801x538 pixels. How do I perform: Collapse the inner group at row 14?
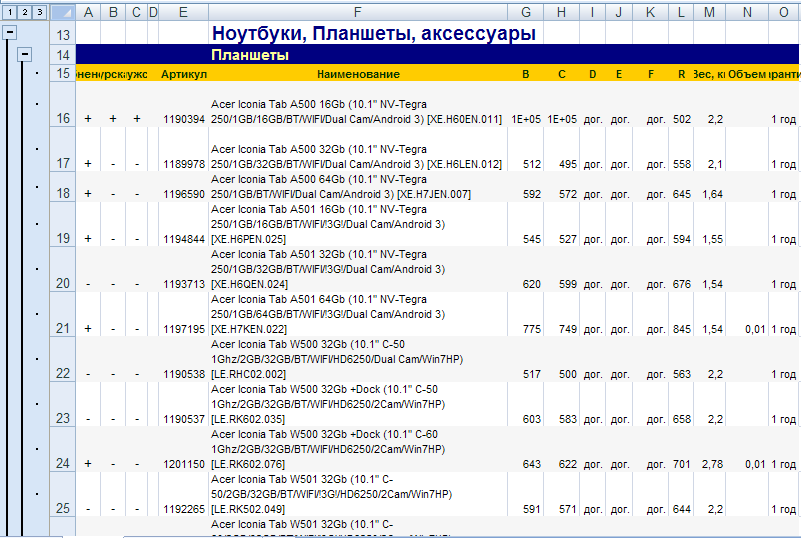click(25, 55)
